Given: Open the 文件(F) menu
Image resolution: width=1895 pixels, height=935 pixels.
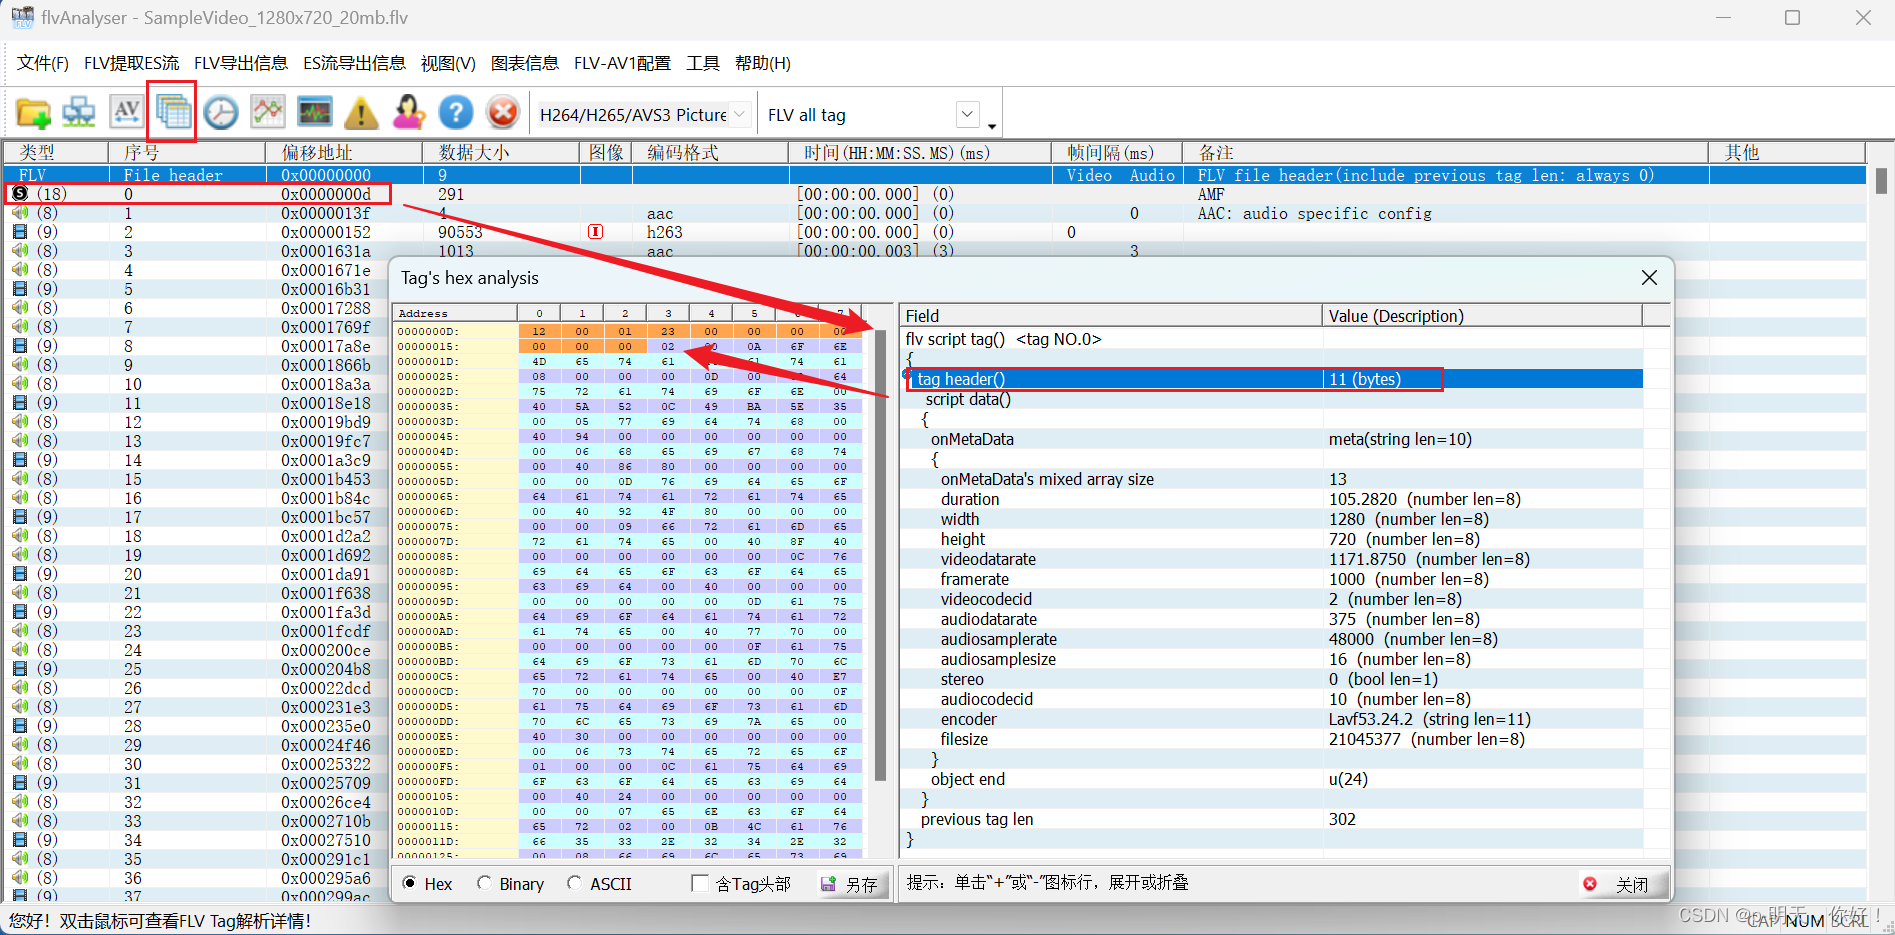Looking at the screenshot, I should pyautogui.click(x=43, y=63).
